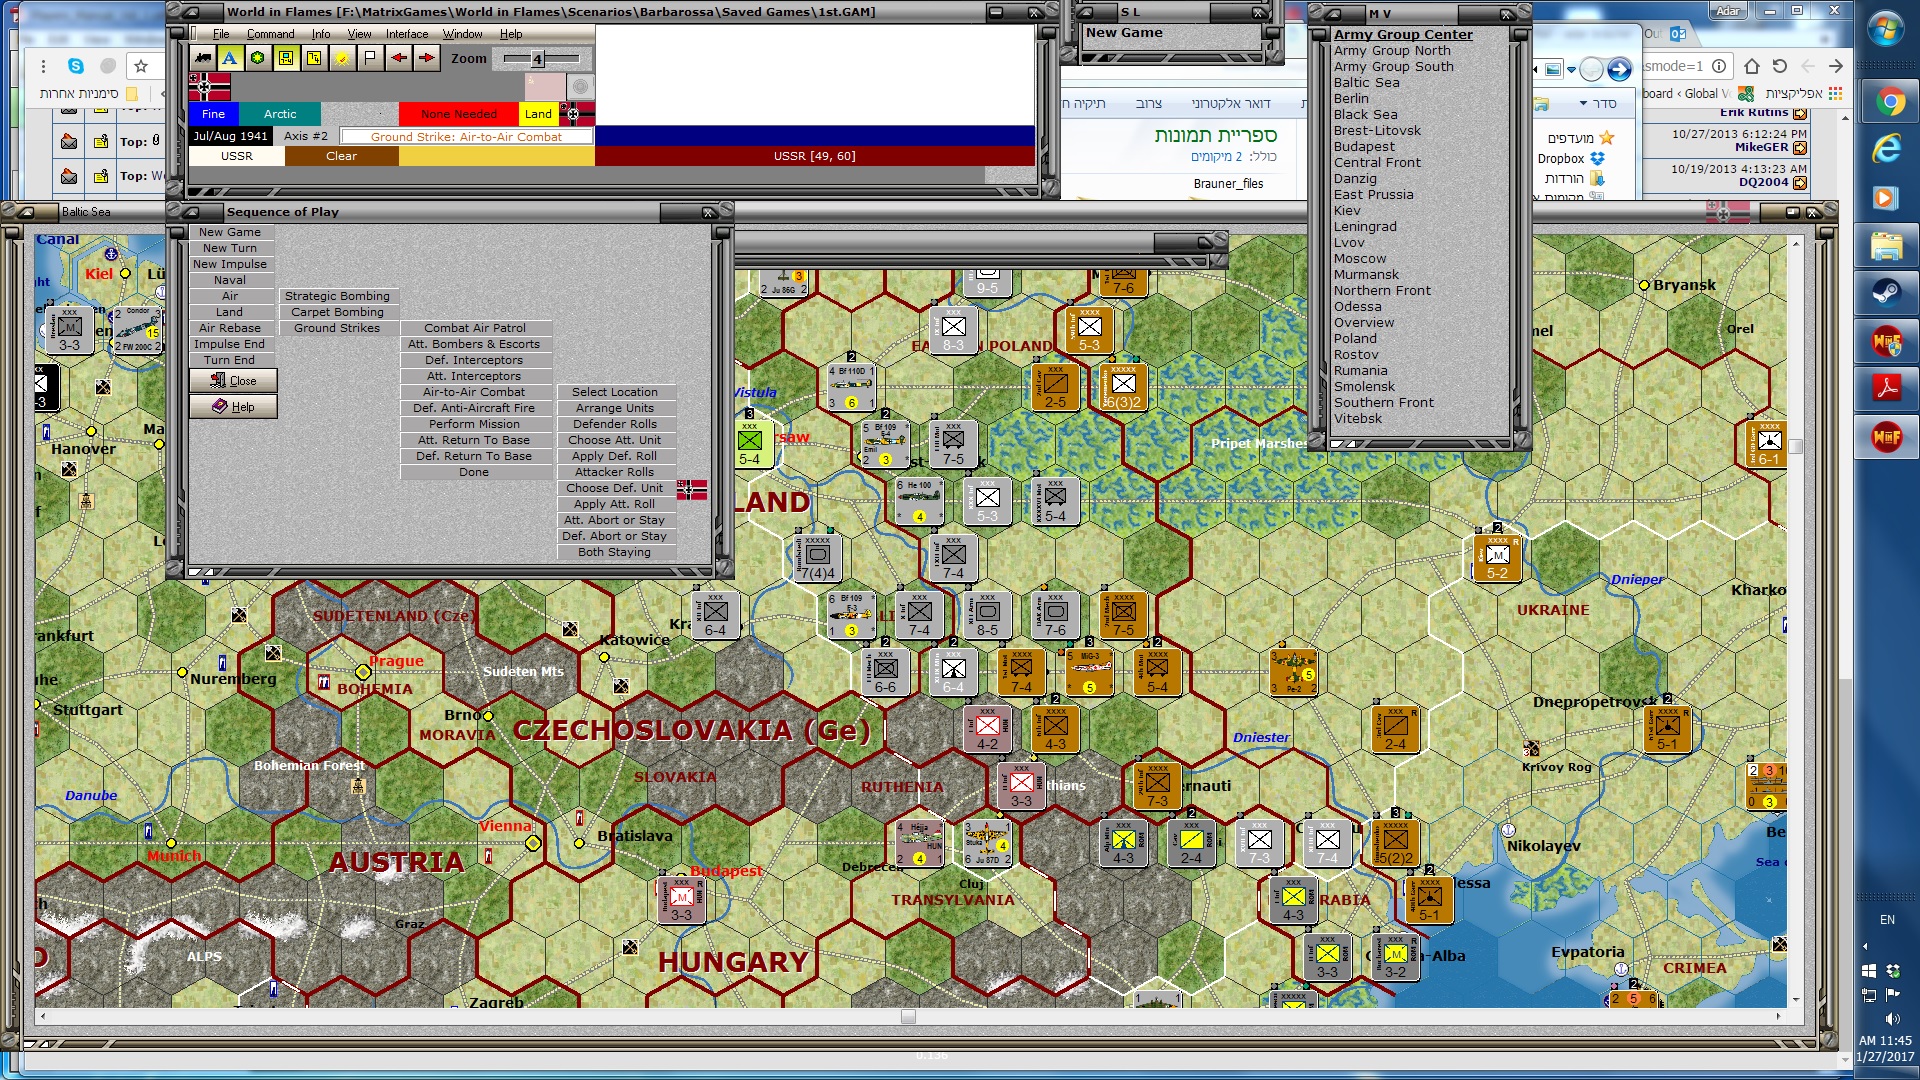Set the Zoom slider handle showing 4
1920x1080 pixels.
pyautogui.click(x=537, y=59)
